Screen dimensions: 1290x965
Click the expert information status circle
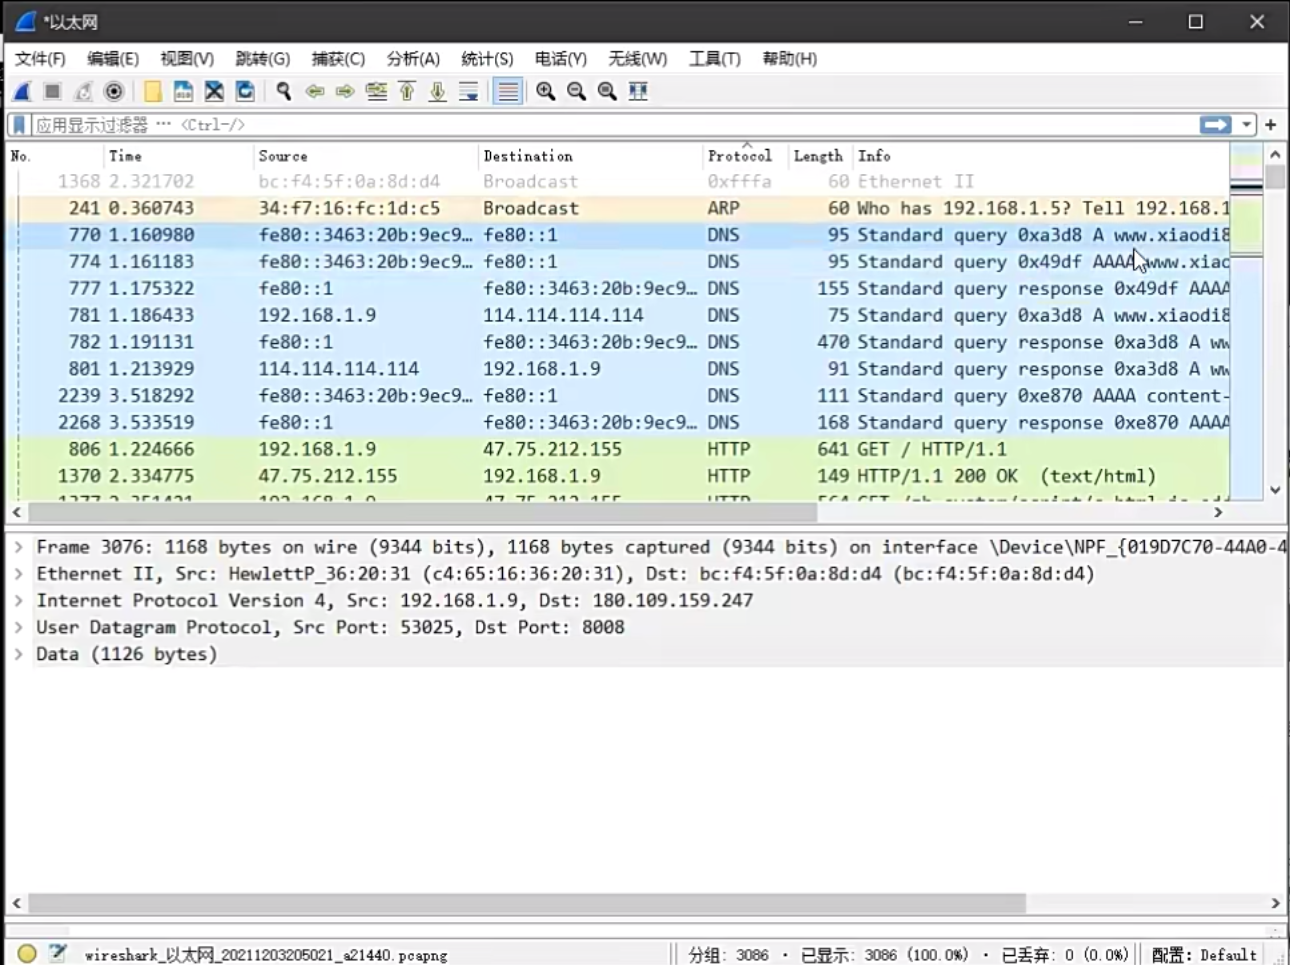(x=27, y=954)
